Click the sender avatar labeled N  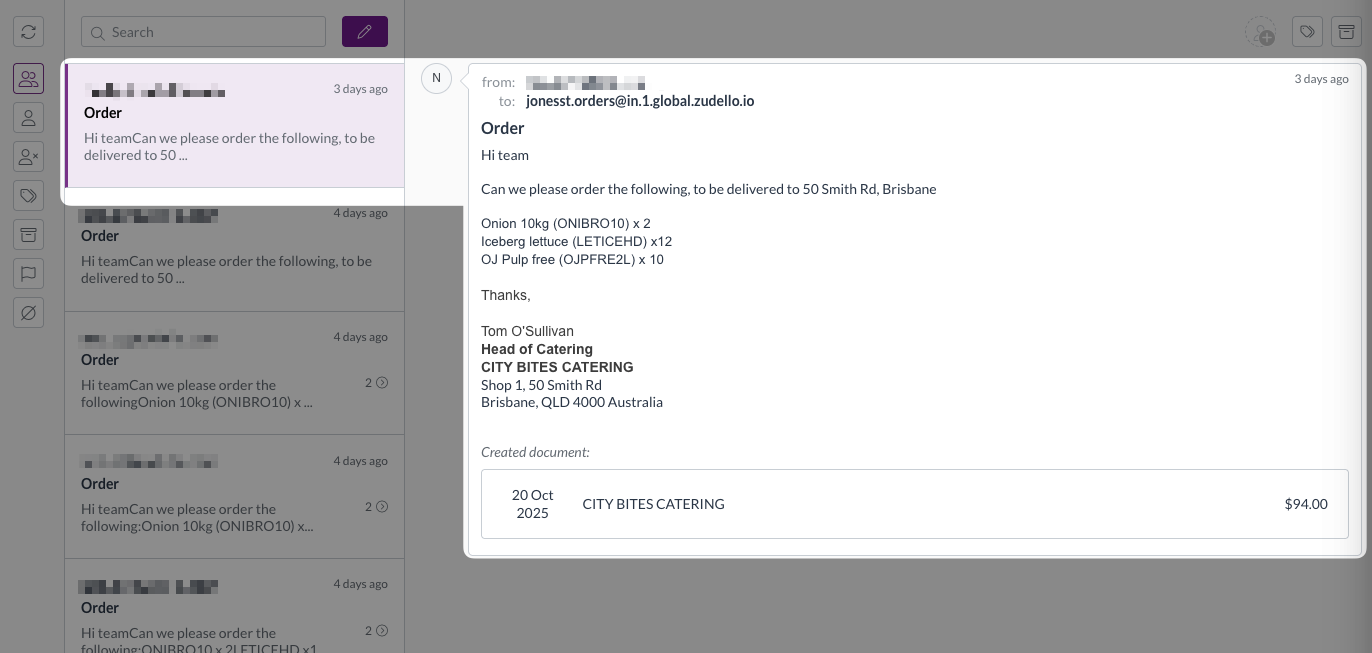(436, 78)
